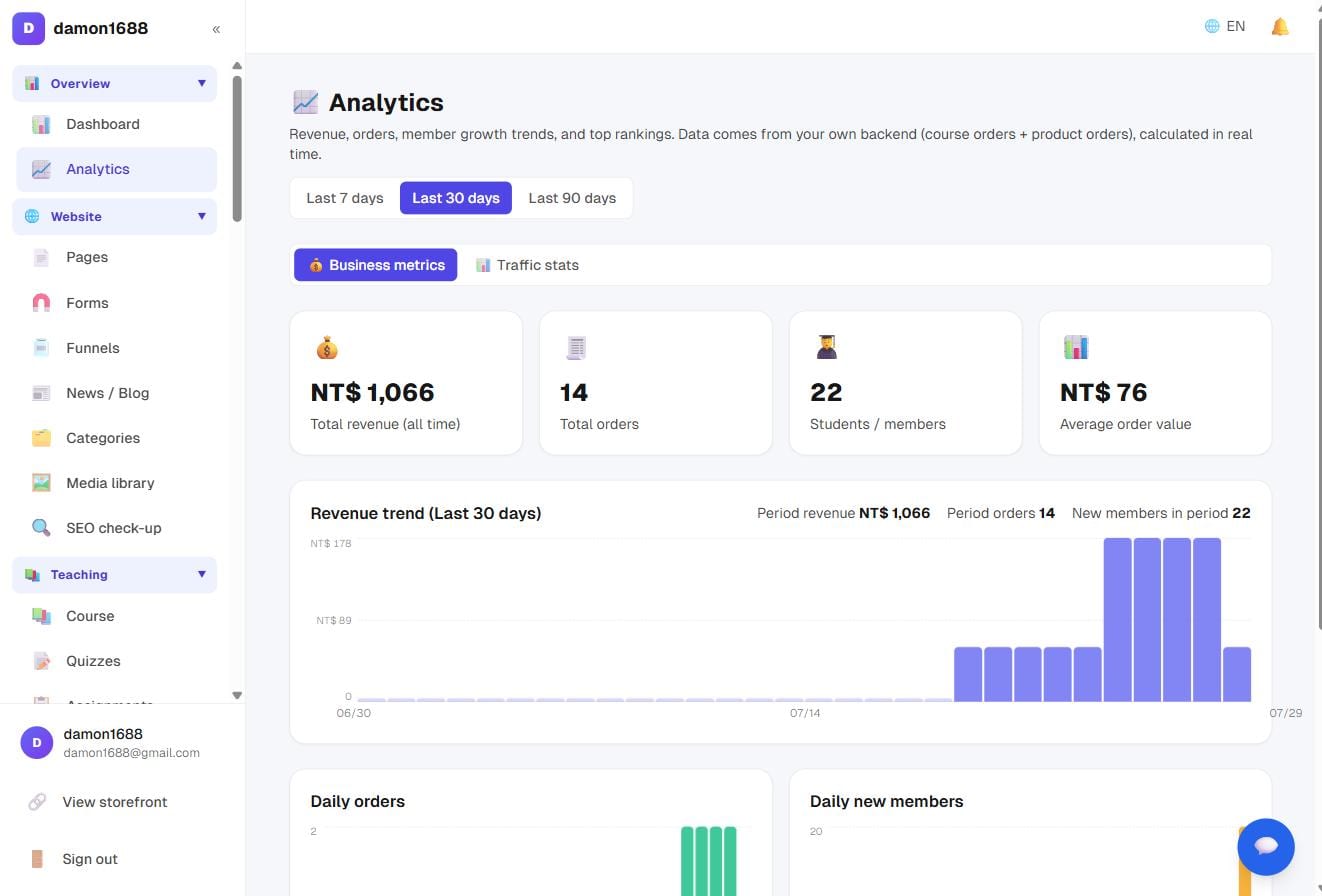Screen dimensions: 1322x896
Task: Click the Analytics line-chart sidebar icon
Action: 41,169
